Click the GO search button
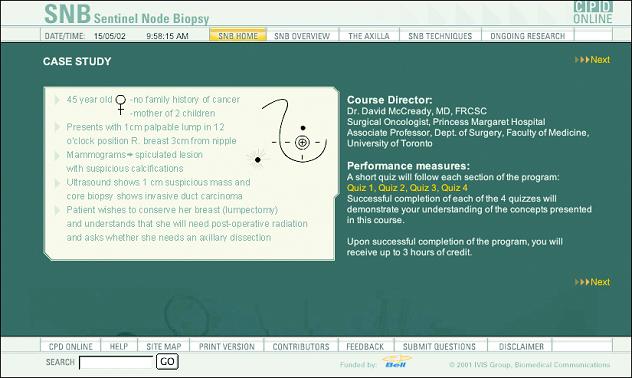632x378 pixels. [167, 361]
